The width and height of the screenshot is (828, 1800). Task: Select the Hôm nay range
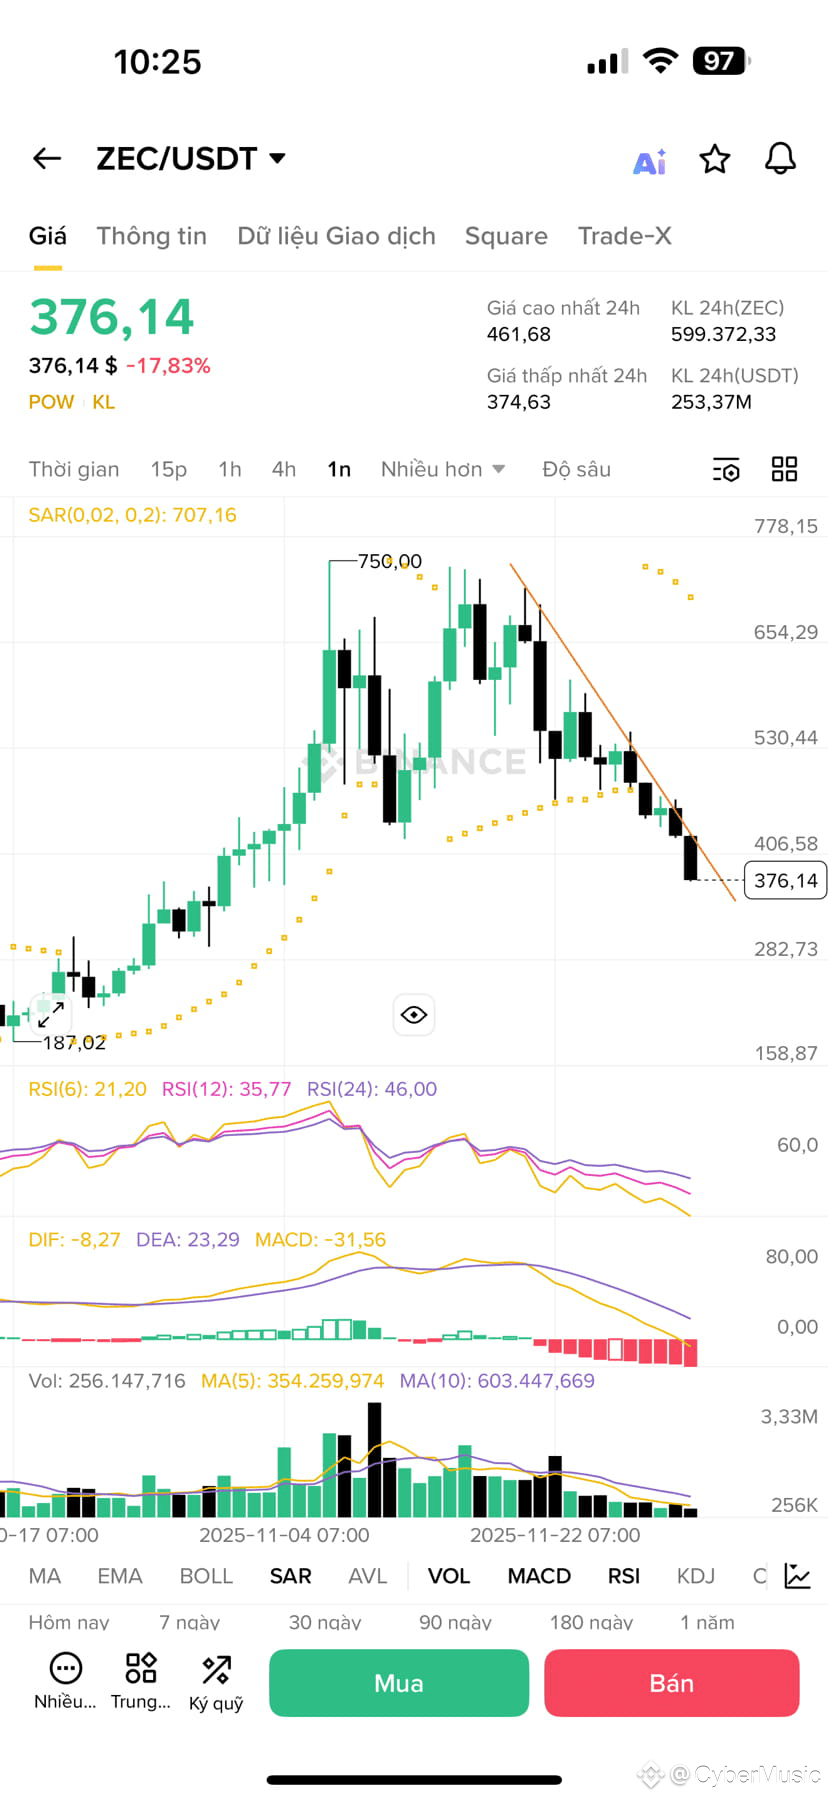point(69,1622)
